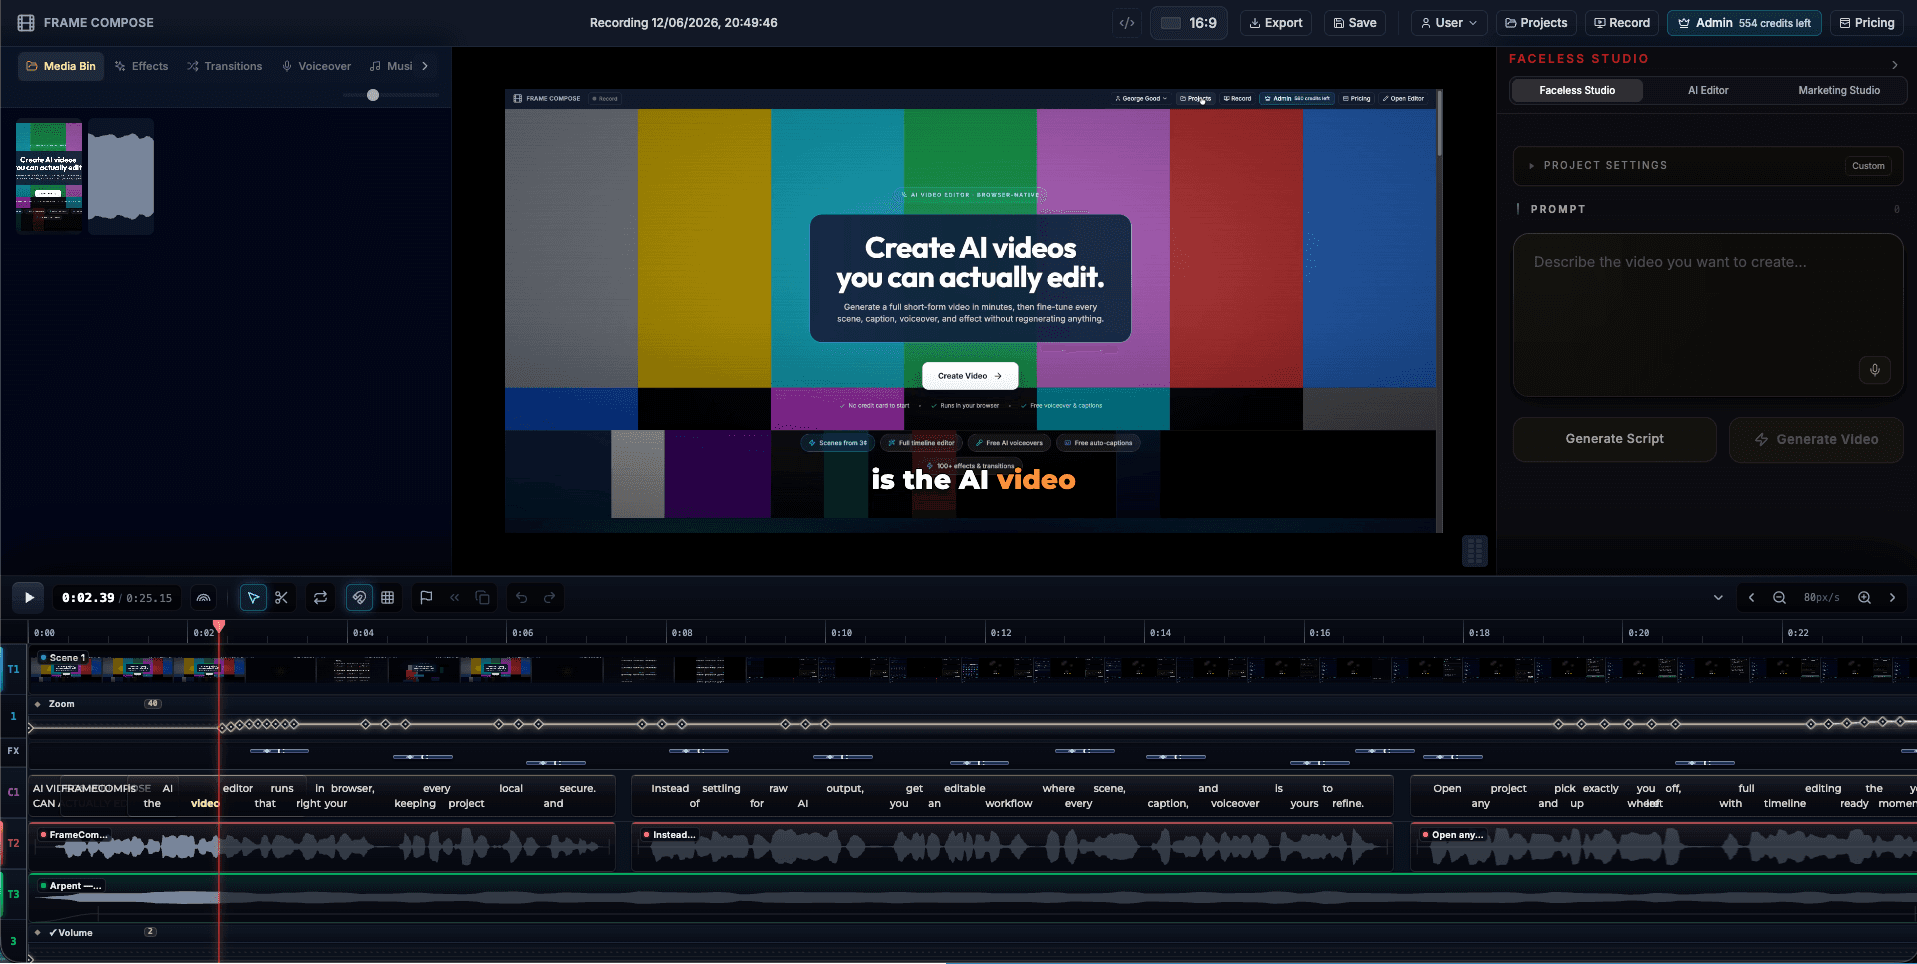The image size is (1917, 964).
Task: Switch to the AI Editor tab
Action: click(x=1708, y=90)
